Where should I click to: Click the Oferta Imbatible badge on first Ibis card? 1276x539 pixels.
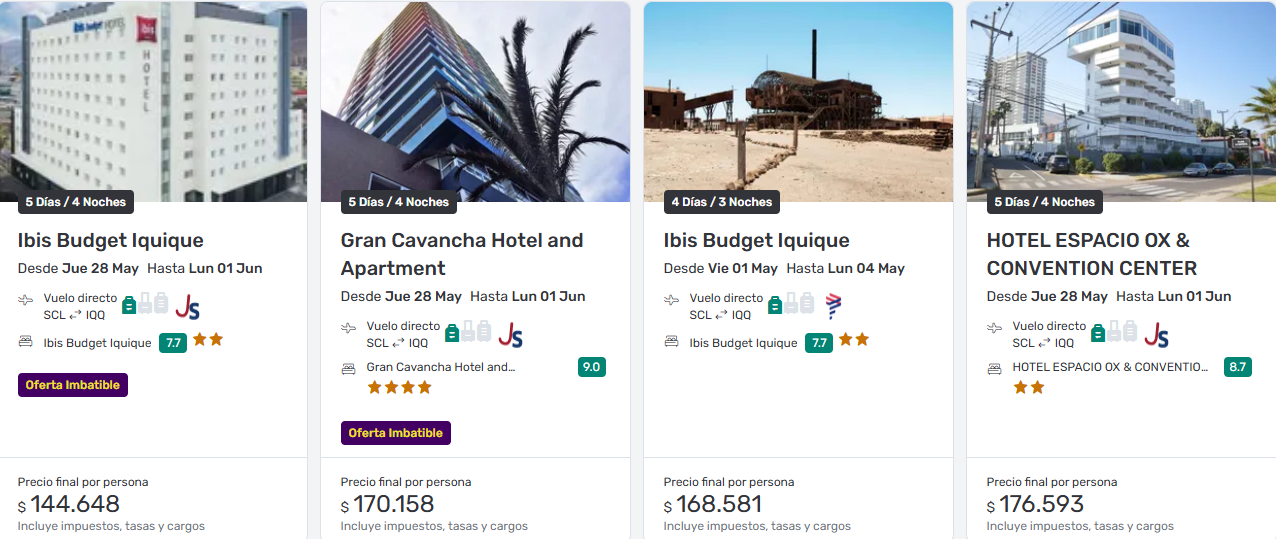click(73, 385)
